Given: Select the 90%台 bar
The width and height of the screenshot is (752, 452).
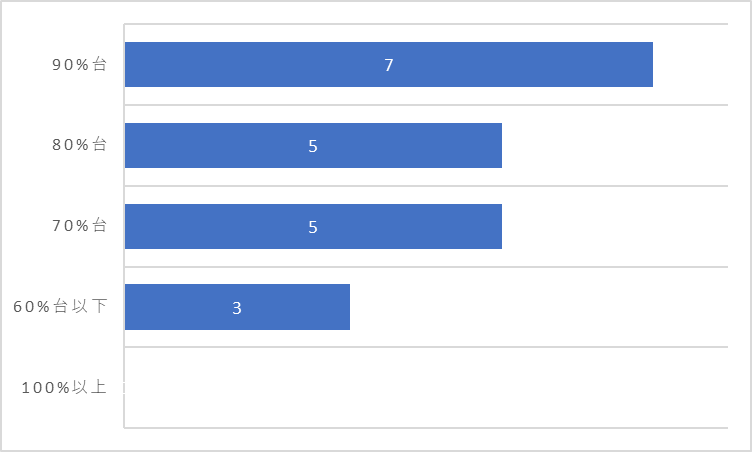Looking at the screenshot, I should click(x=388, y=64).
